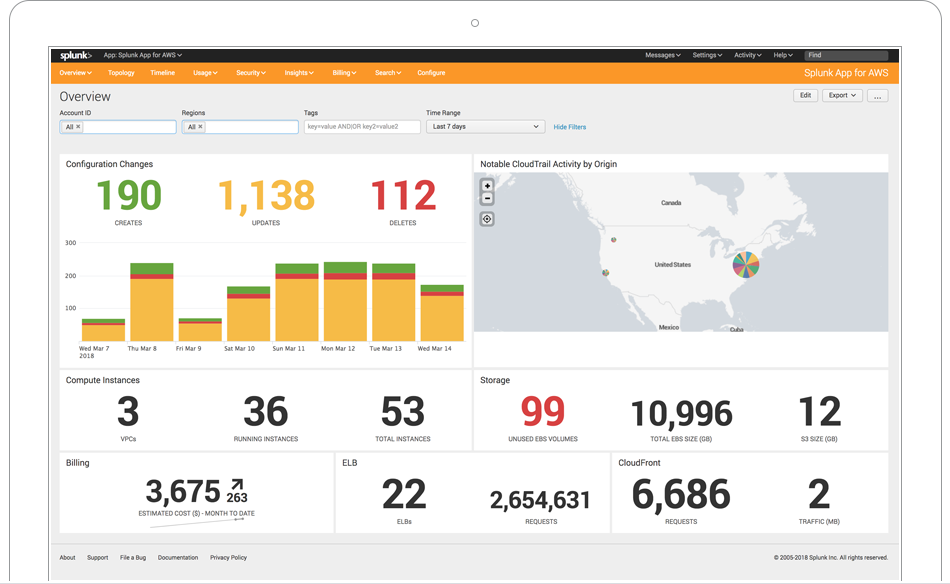Click the Hide Filters link

click(570, 127)
